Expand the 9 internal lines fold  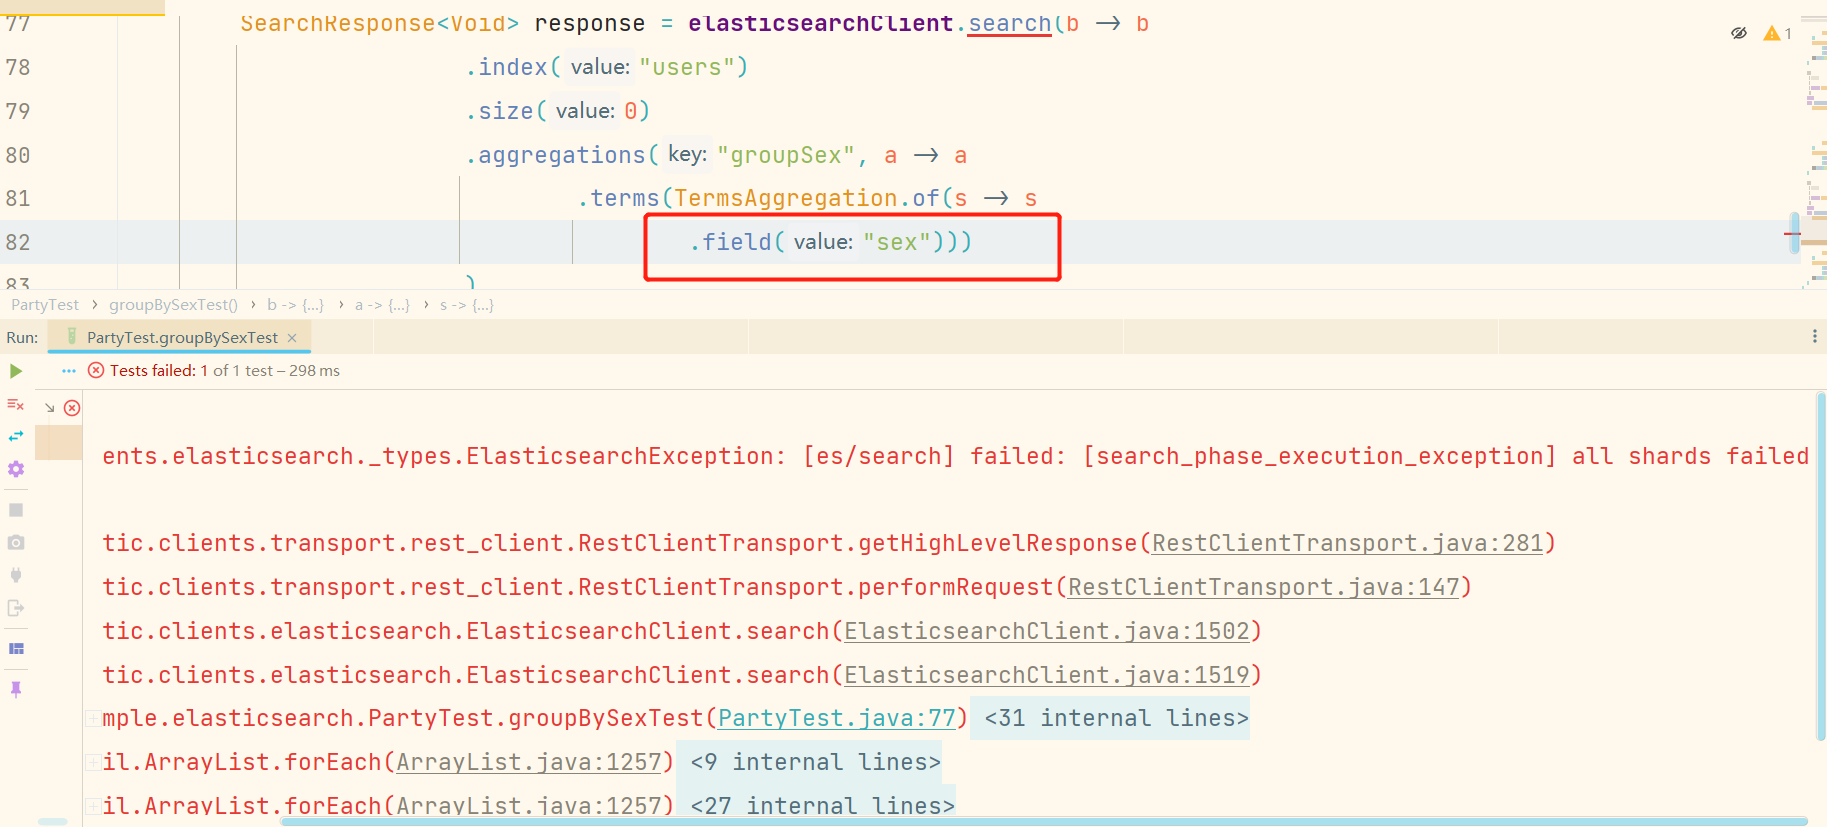tap(814, 762)
